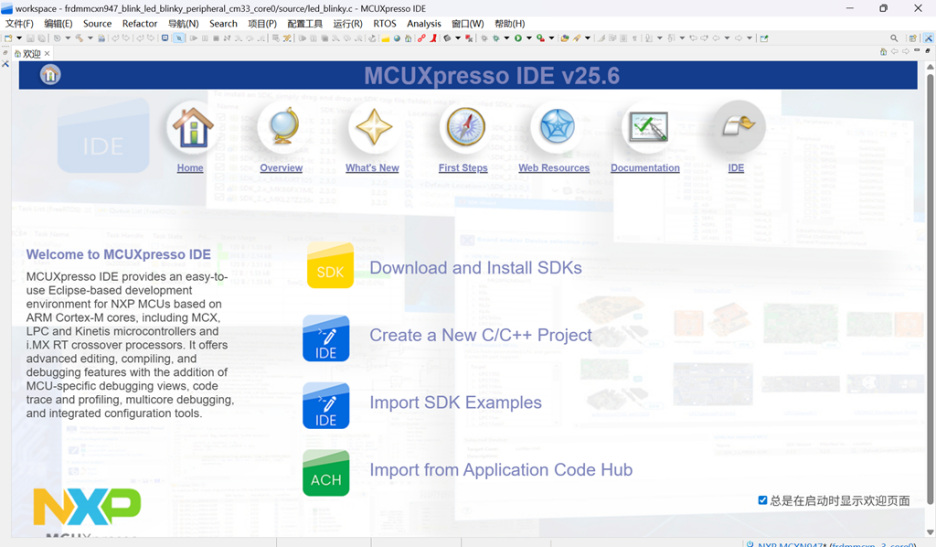Click the welcome page vertical scrollbar

pyautogui.click(x=930, y=290)
